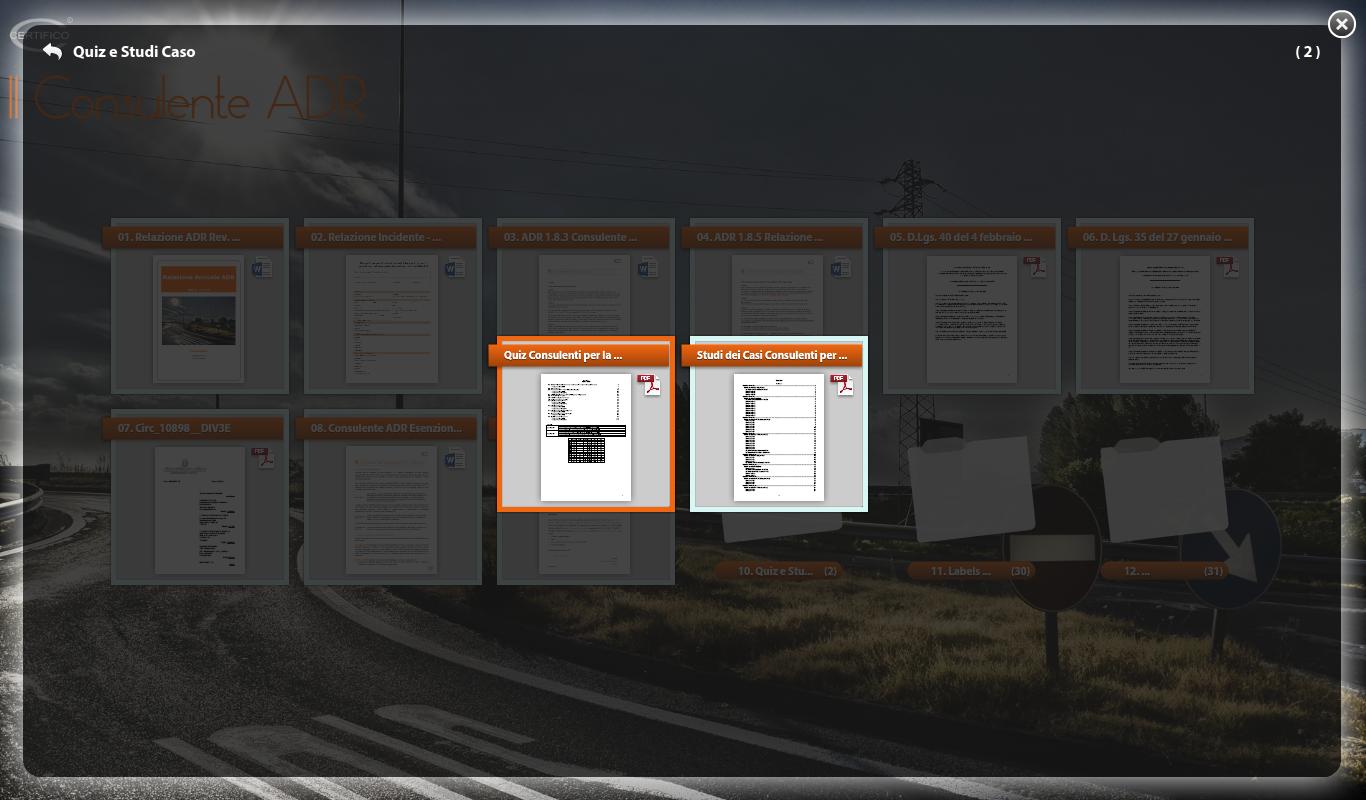
Task: Click the Quiz e Studi Caso heading
Action: (x=134, y=51)
